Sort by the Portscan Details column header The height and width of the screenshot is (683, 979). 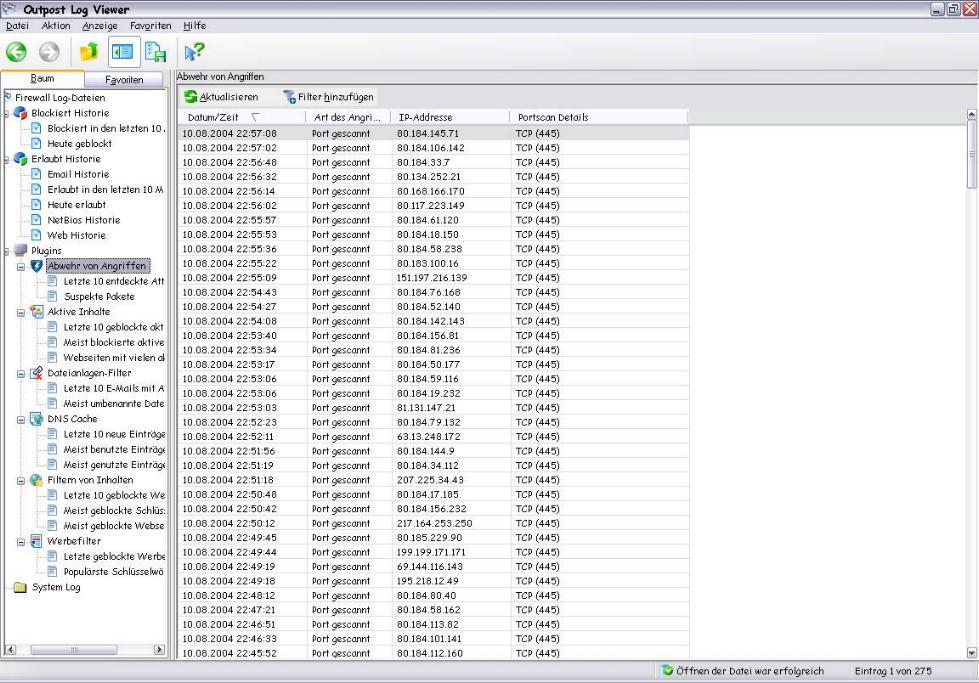coord(599,117)
